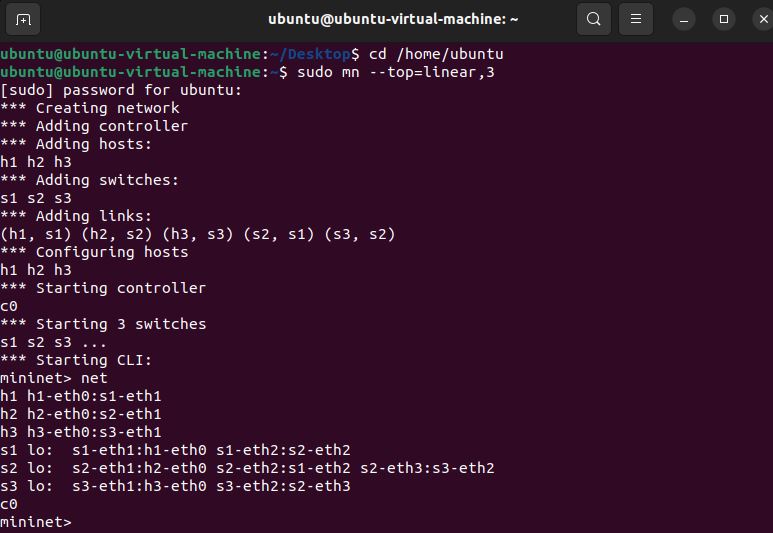Click the 'sudo mn --top=linear,3' command text

pyautogui.click(x=395, y=72)
